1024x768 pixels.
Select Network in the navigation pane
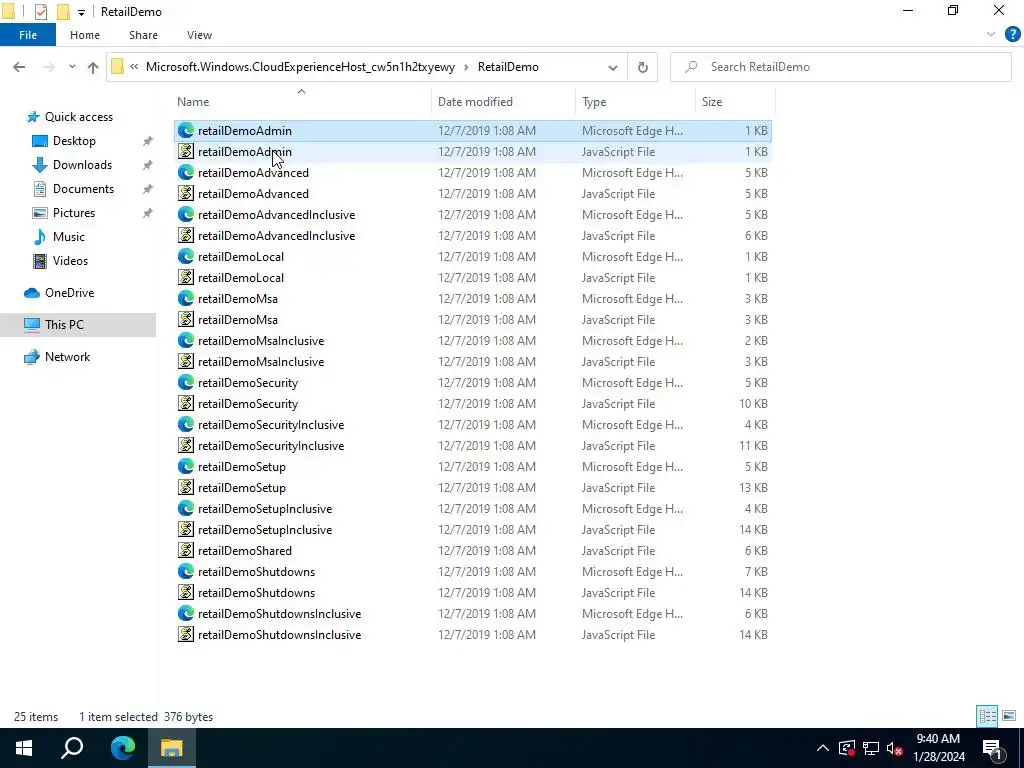coord(67,357)
